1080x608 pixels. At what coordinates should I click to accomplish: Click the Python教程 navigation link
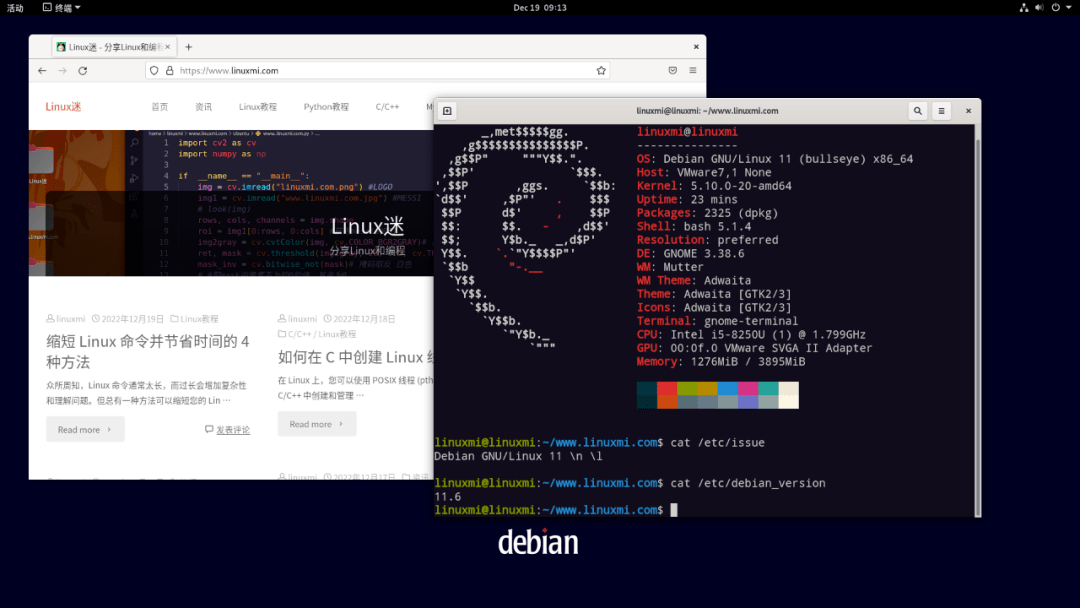coord(326,106)
